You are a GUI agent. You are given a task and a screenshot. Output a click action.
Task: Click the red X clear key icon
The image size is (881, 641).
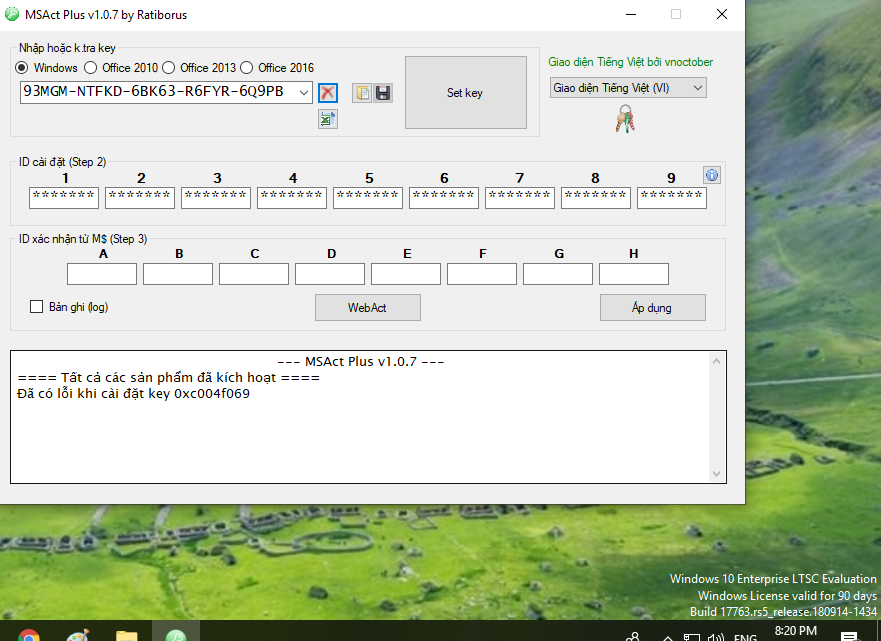(x=328, y=93)
